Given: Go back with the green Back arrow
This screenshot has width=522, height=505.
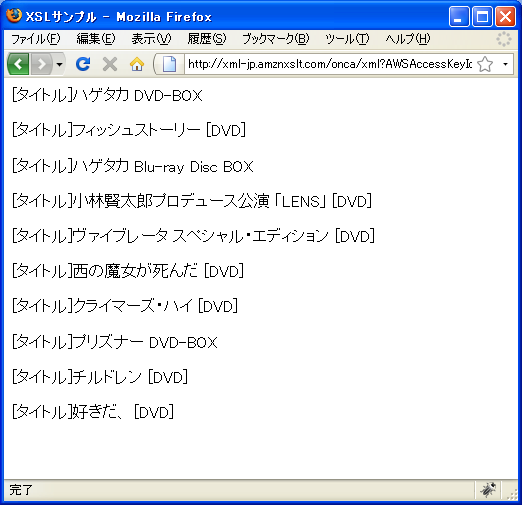Looking at the screenshot, I should coord(18,64).
